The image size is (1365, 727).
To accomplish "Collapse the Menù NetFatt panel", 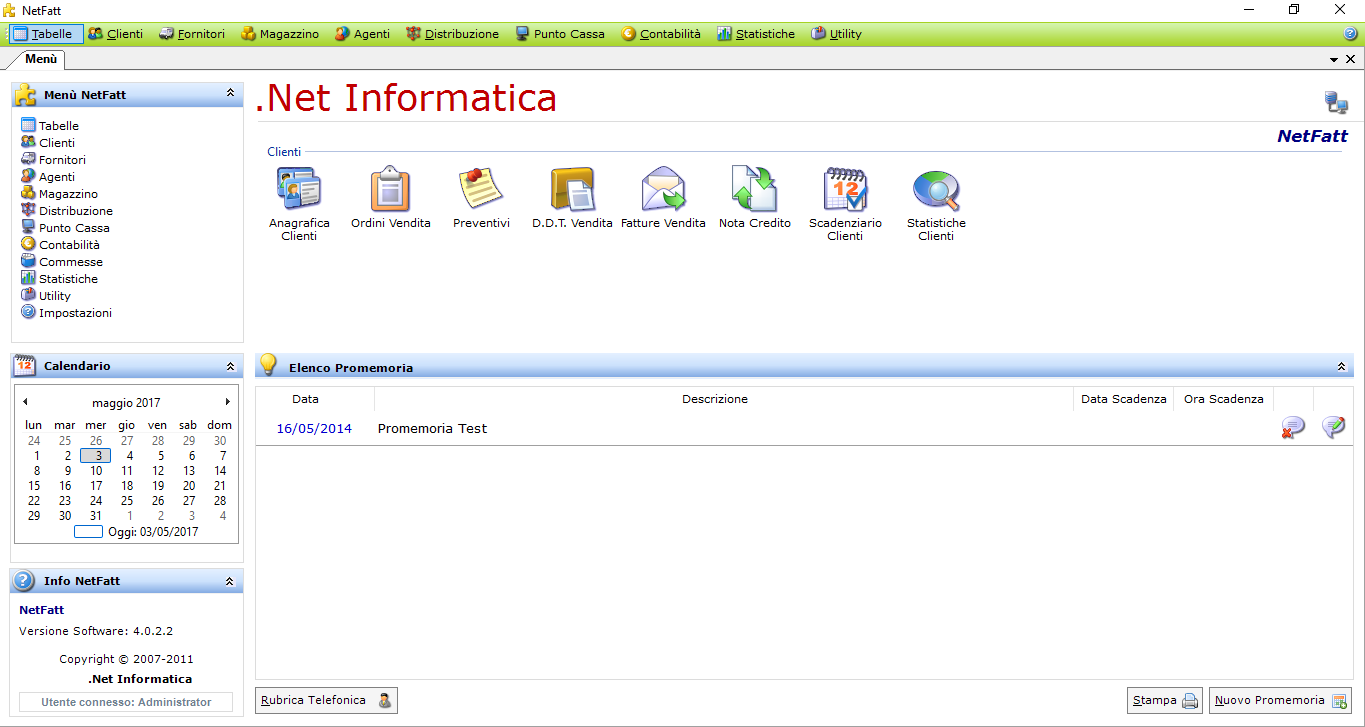I will pyautogui.click(x=230, y=94).
